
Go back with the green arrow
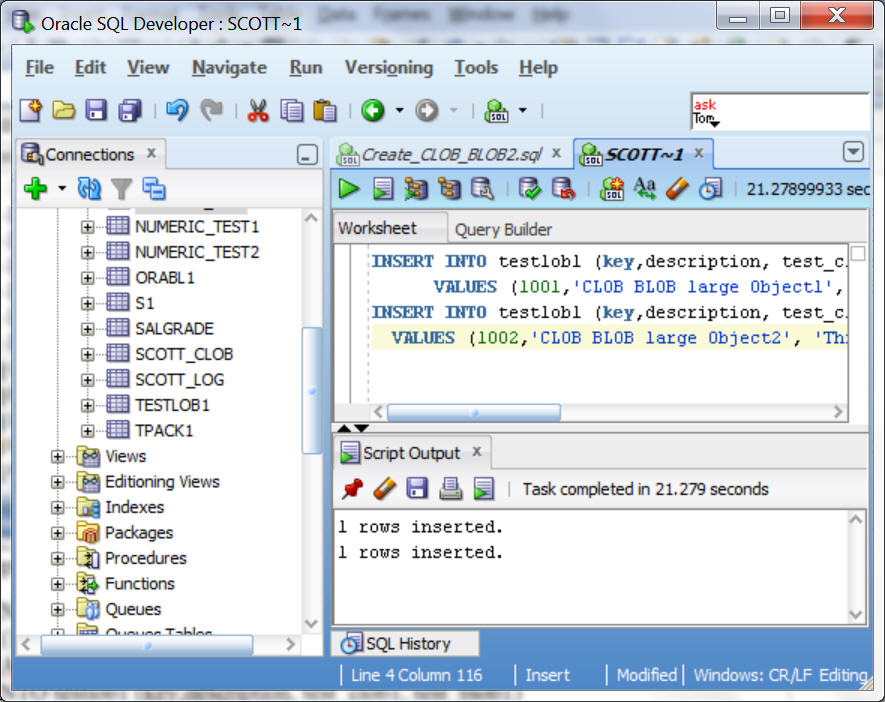373,110
